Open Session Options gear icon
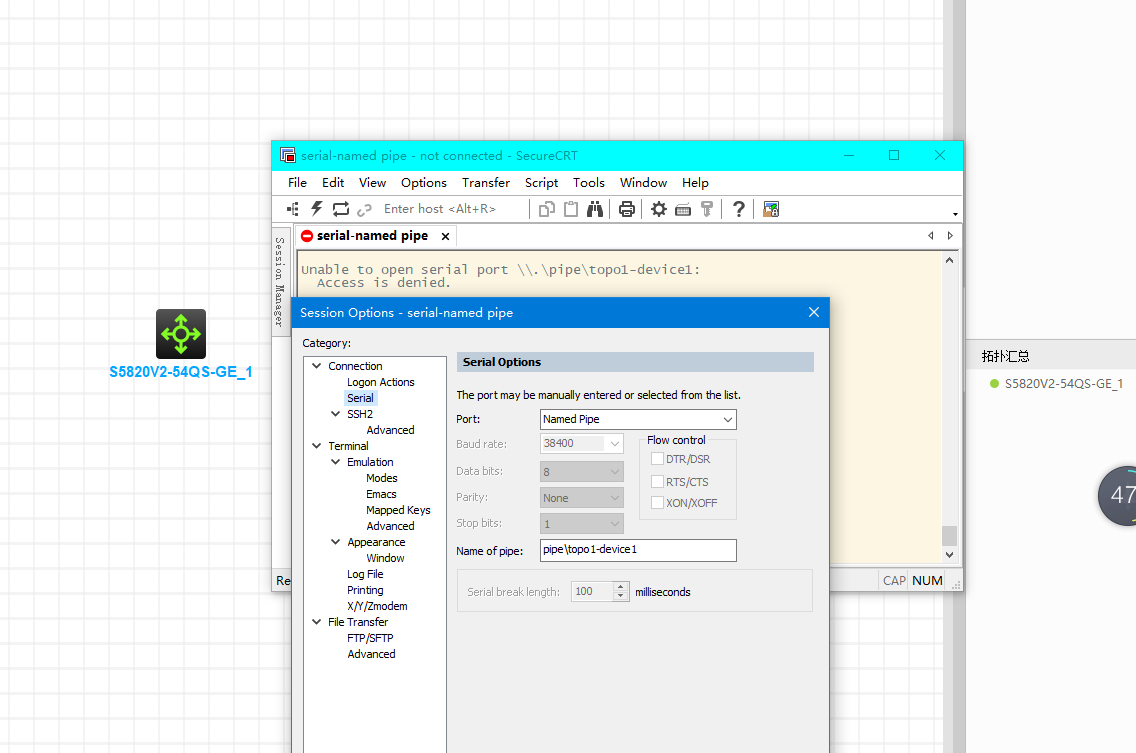 659,209
